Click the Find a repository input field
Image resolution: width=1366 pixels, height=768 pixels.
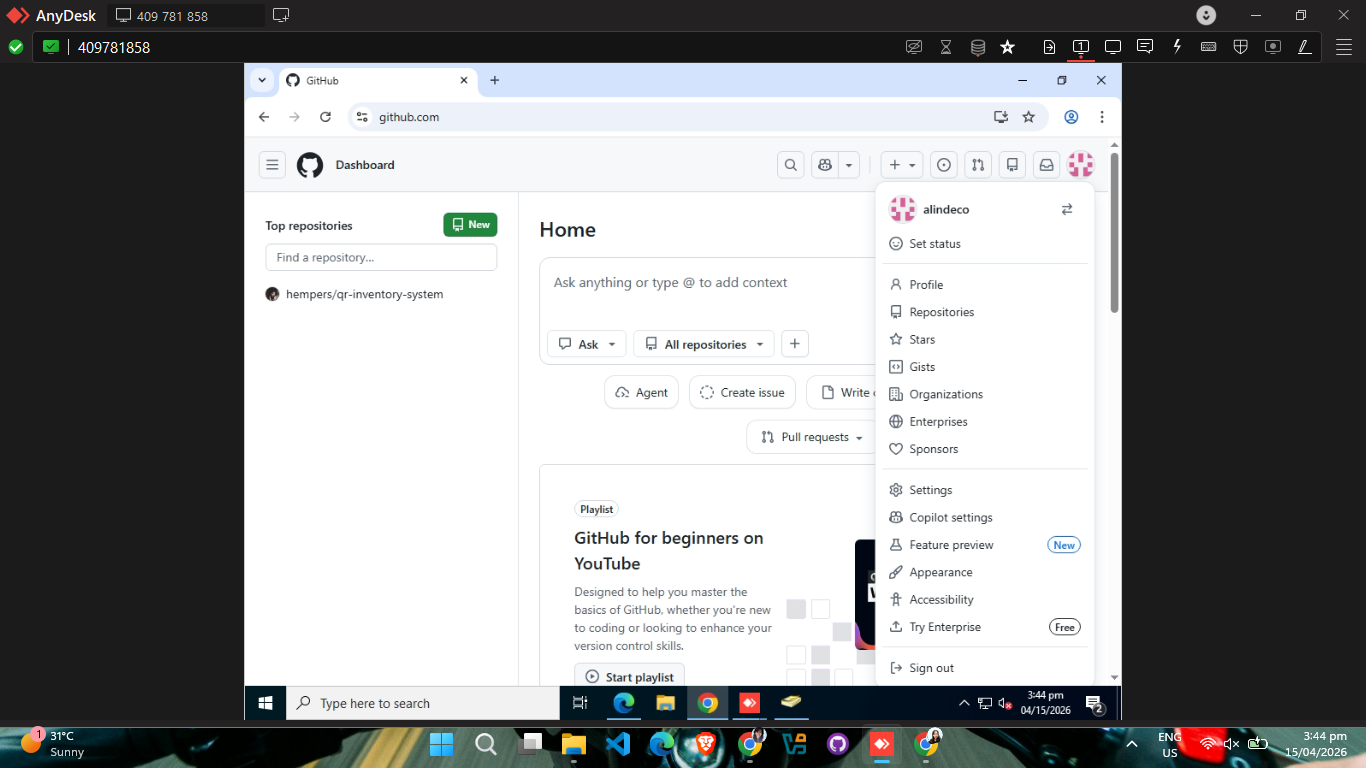(x=381, y=257)
